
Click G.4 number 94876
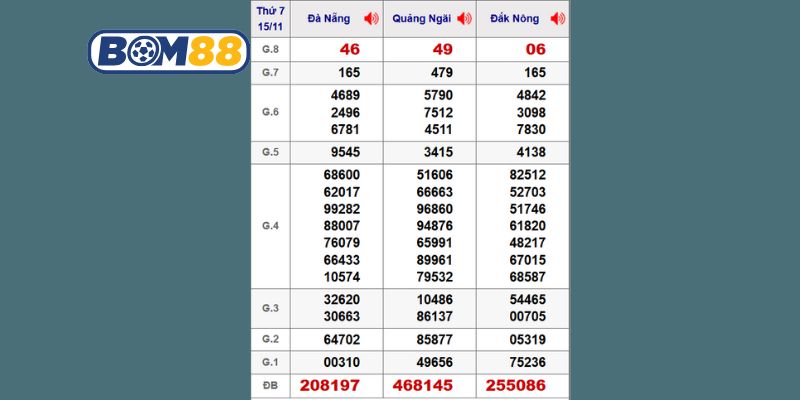(435, 226)
